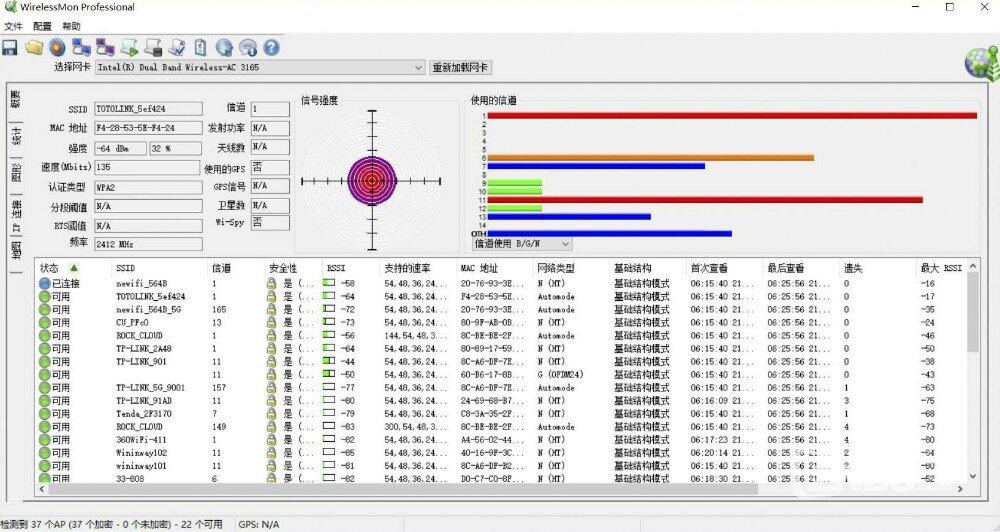
Task: Click the blue channel 7 usage bar
Action: (x=596, y=166)
